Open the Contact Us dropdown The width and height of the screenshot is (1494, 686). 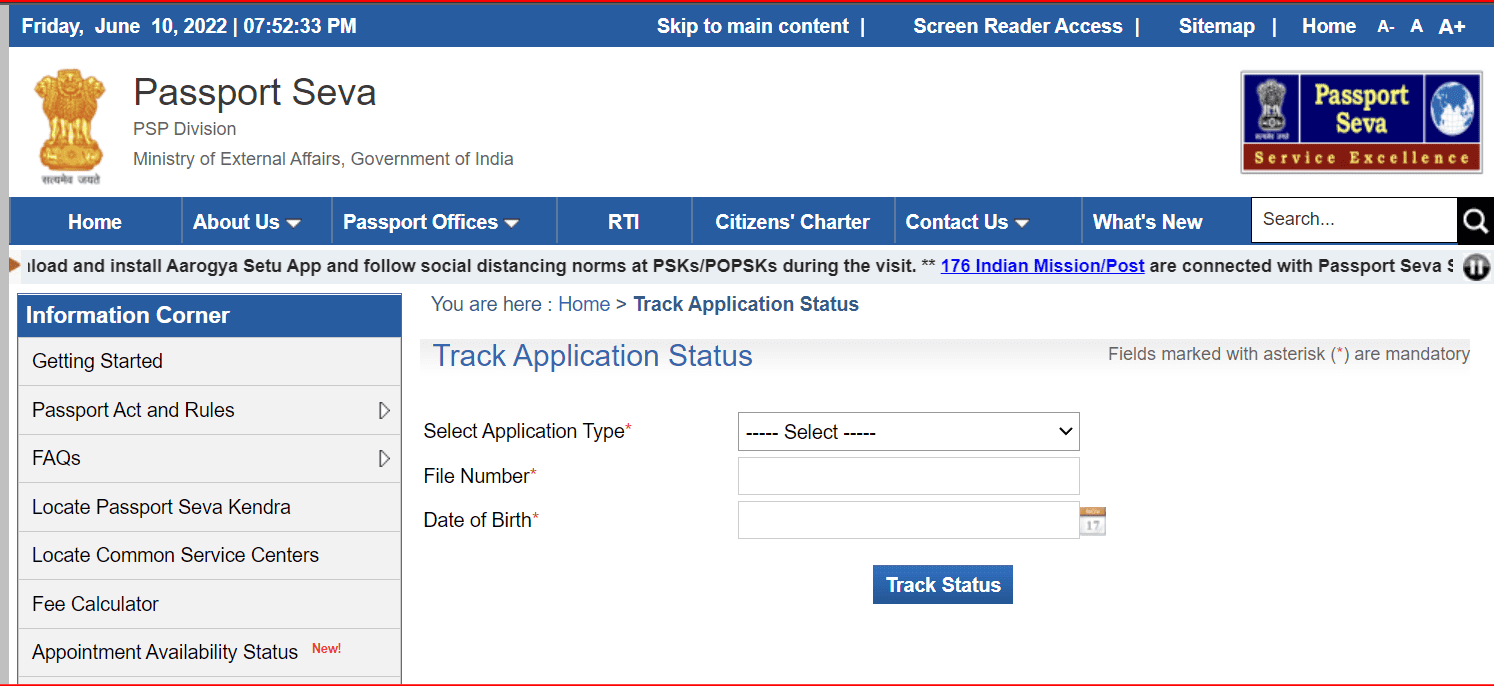click(x=965, y=221)
